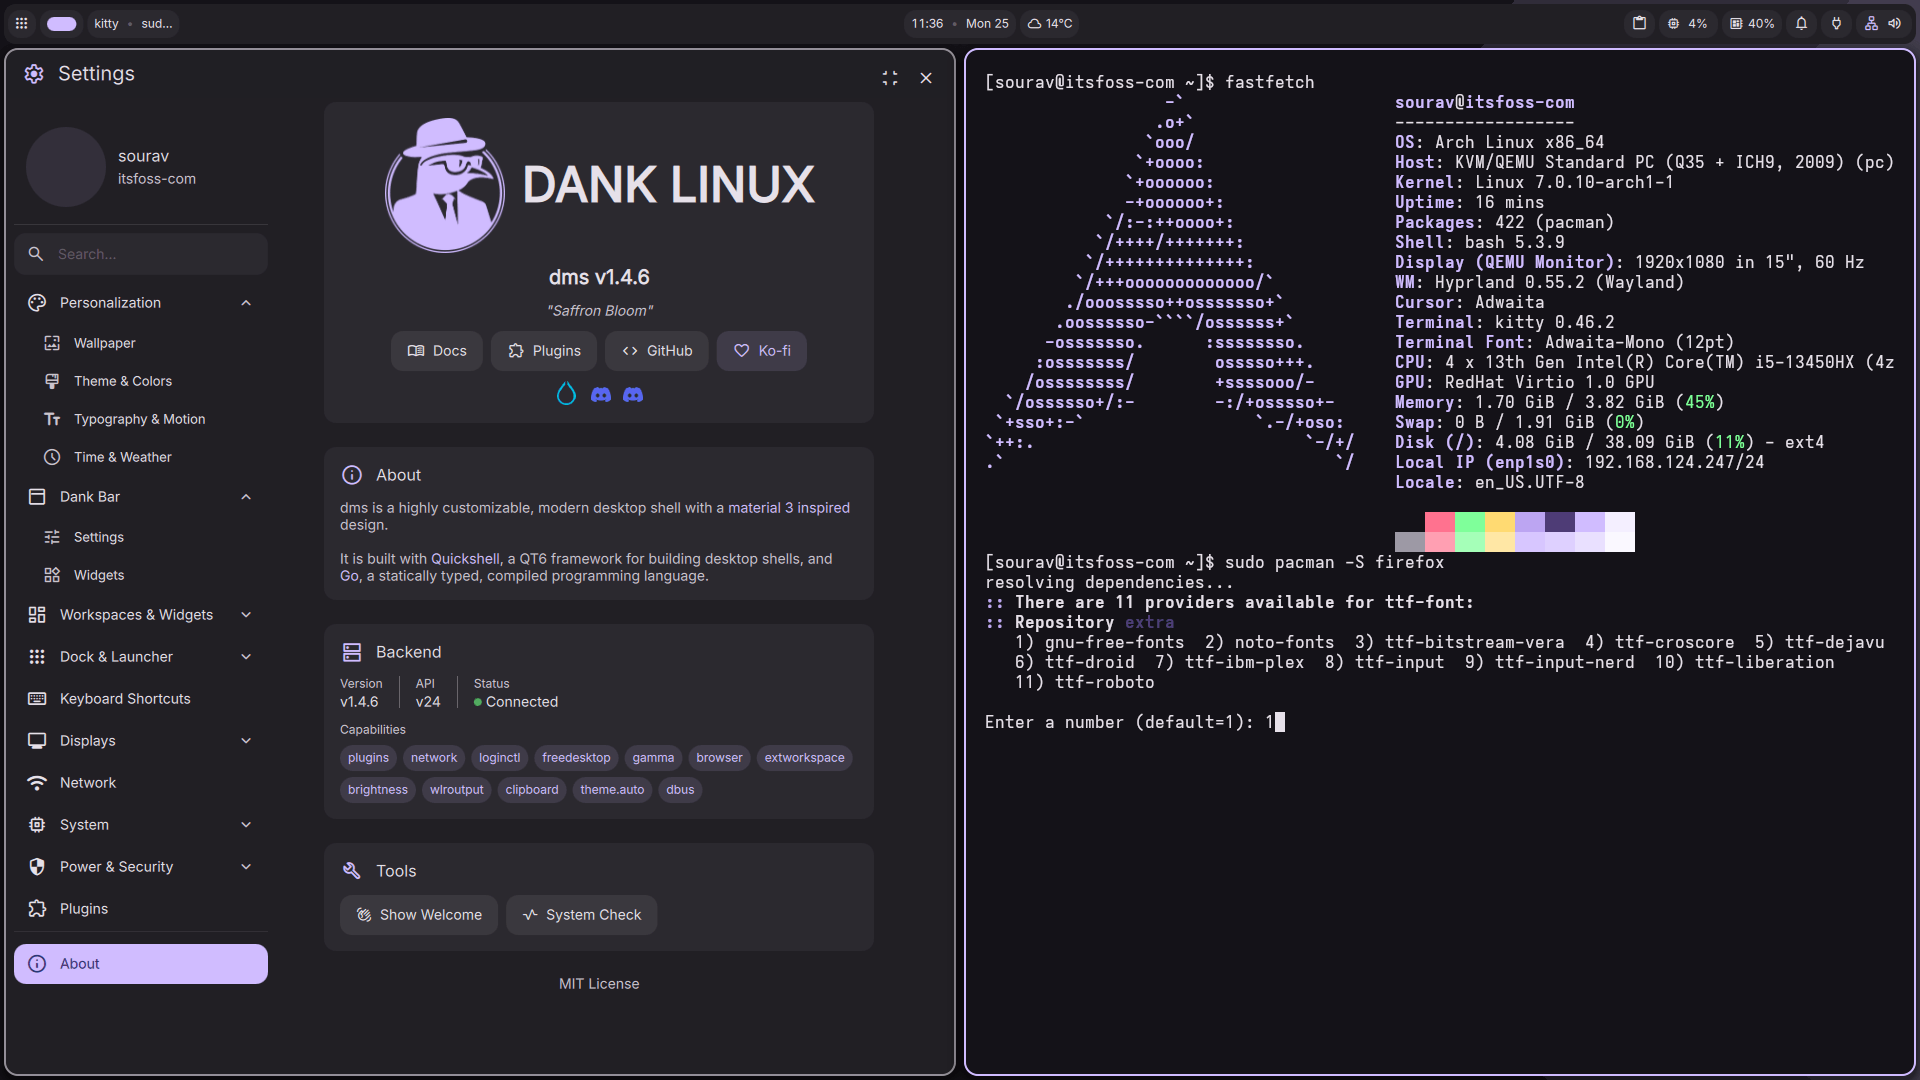Click the kitty window title in bar

tap(106, 23)
